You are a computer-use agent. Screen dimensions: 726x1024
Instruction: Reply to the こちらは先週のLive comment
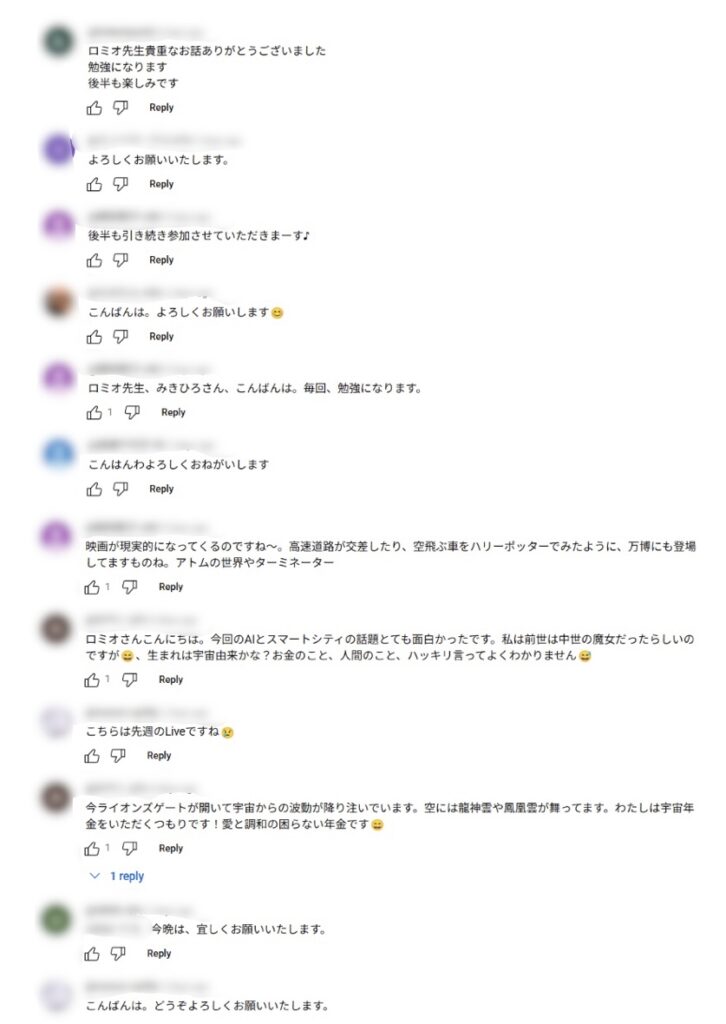point(159,756)
